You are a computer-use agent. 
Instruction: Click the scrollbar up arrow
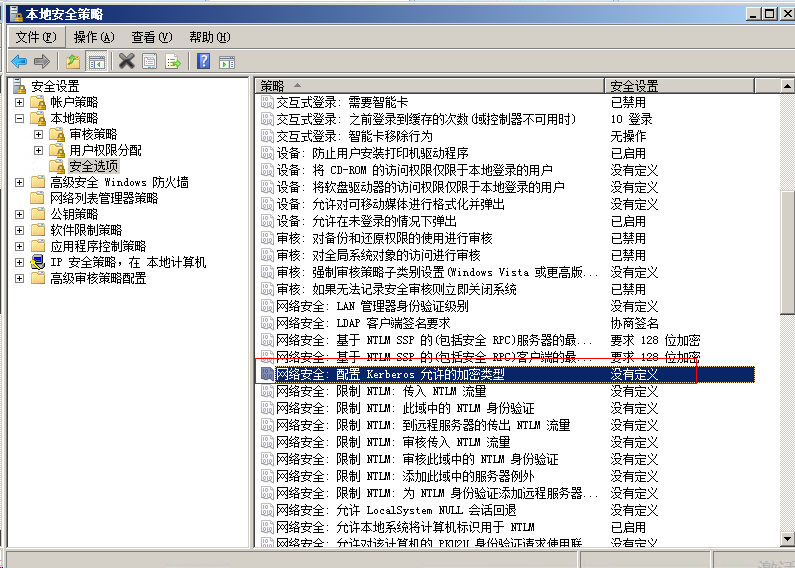tap(787, 86)
